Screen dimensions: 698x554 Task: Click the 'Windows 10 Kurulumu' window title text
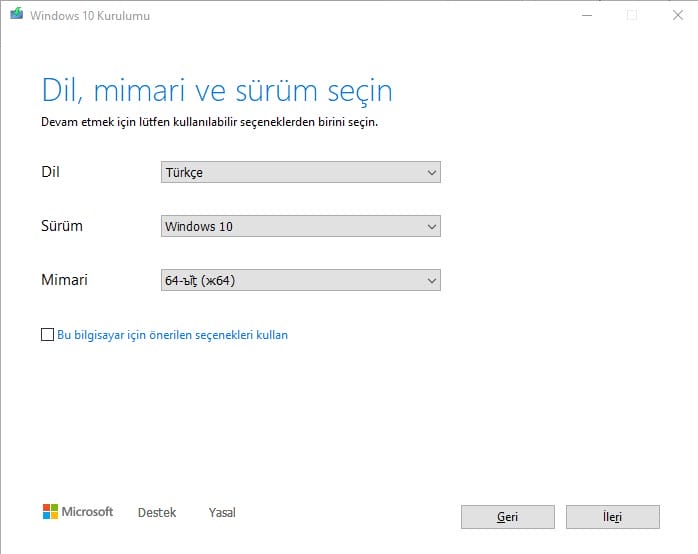tap(88, 15)
